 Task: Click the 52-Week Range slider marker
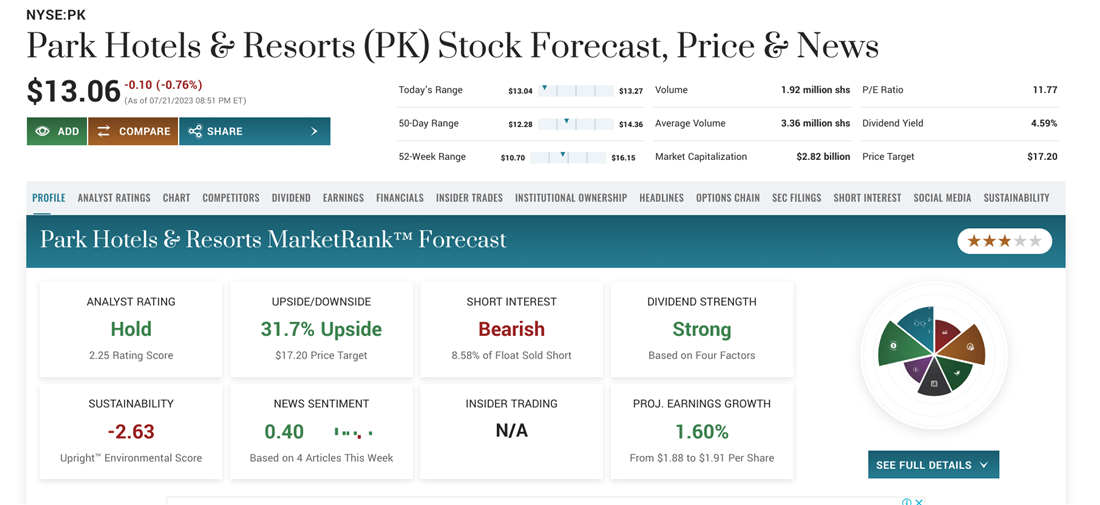pyautogui.click(x=563, y=155)
